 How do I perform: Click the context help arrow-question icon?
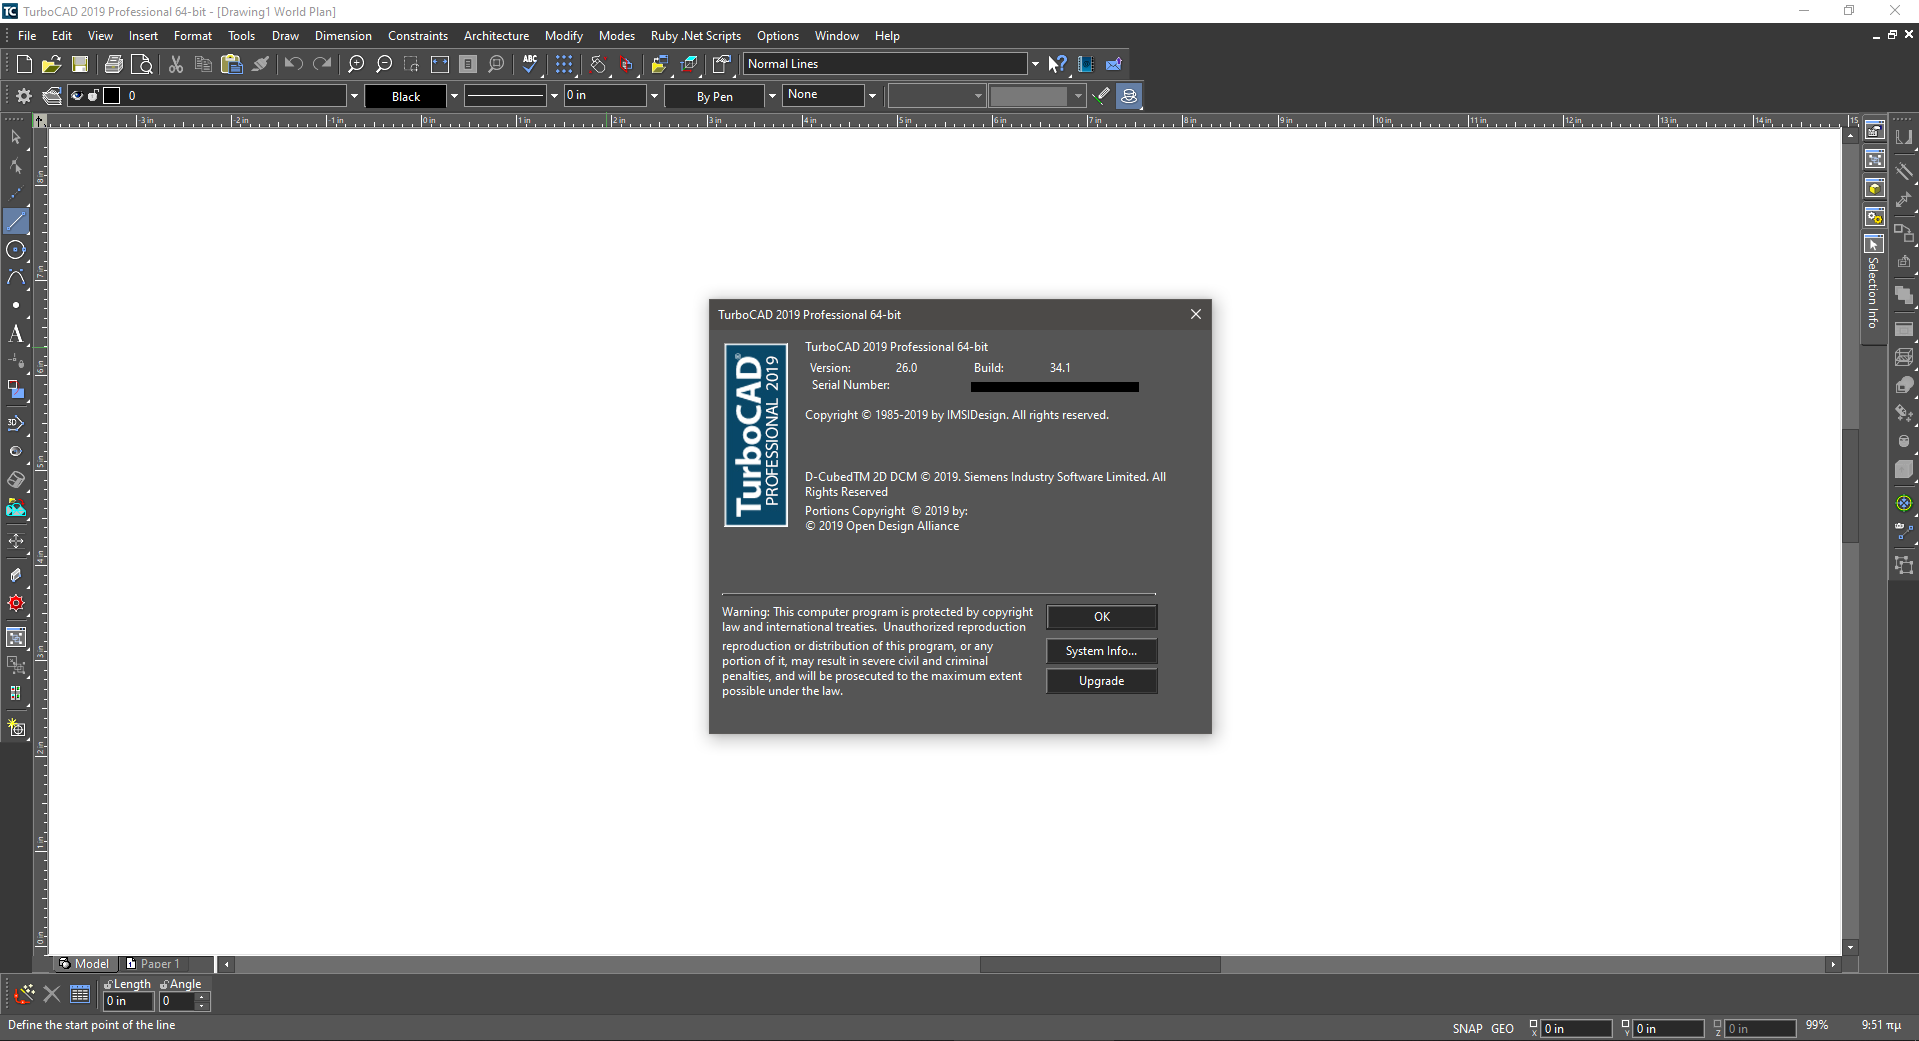[x=1057, y=64]
